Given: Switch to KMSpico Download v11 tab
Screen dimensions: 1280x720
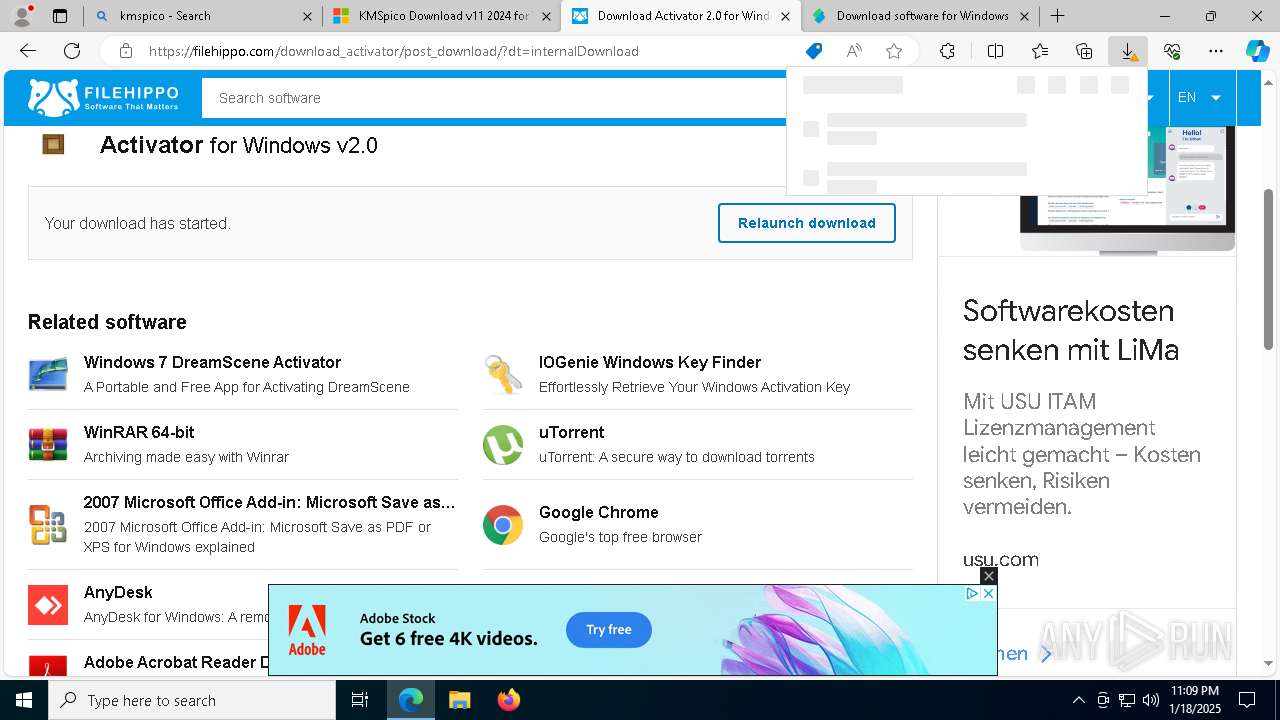Looking at the screenshot, I should tap(442, 16).
